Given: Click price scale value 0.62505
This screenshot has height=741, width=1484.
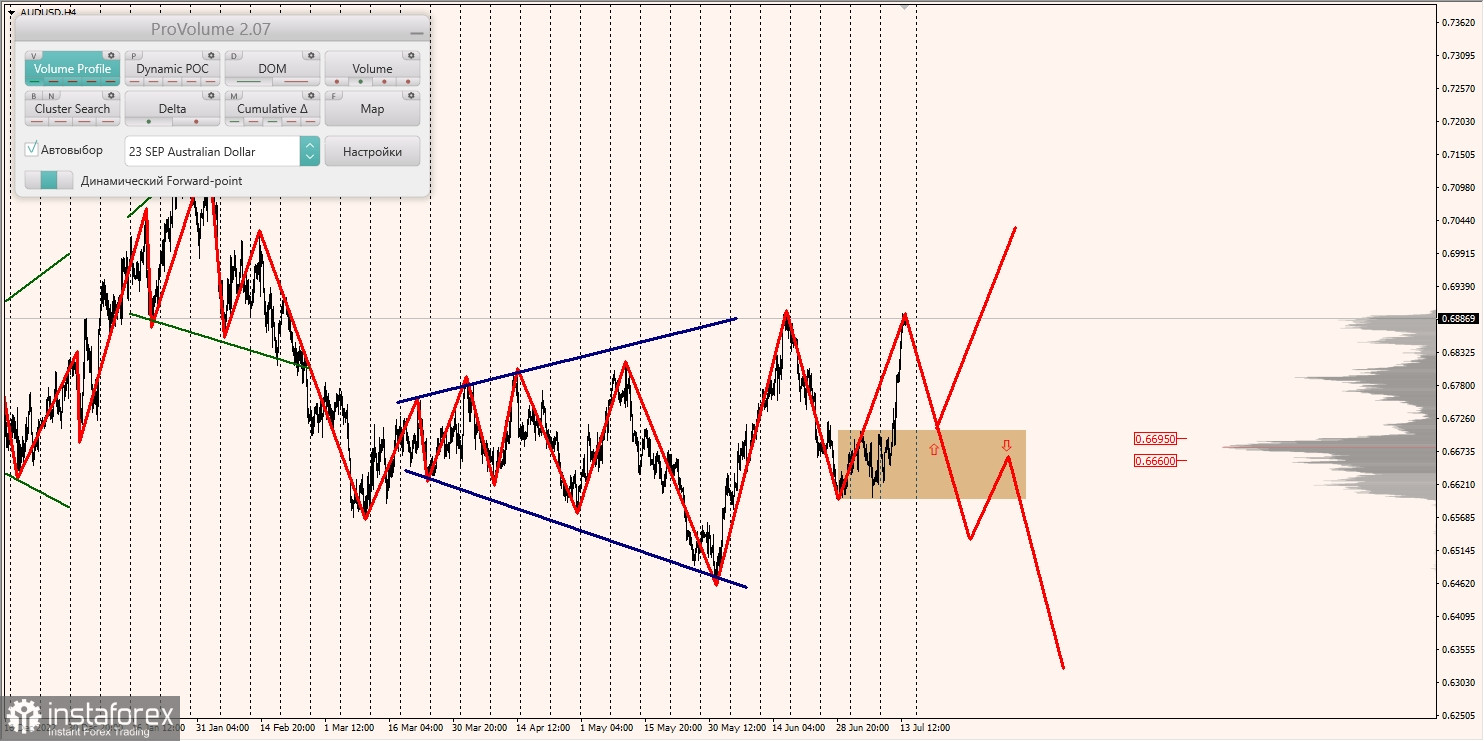Looking at the screenshot, I should (1457, 715).
